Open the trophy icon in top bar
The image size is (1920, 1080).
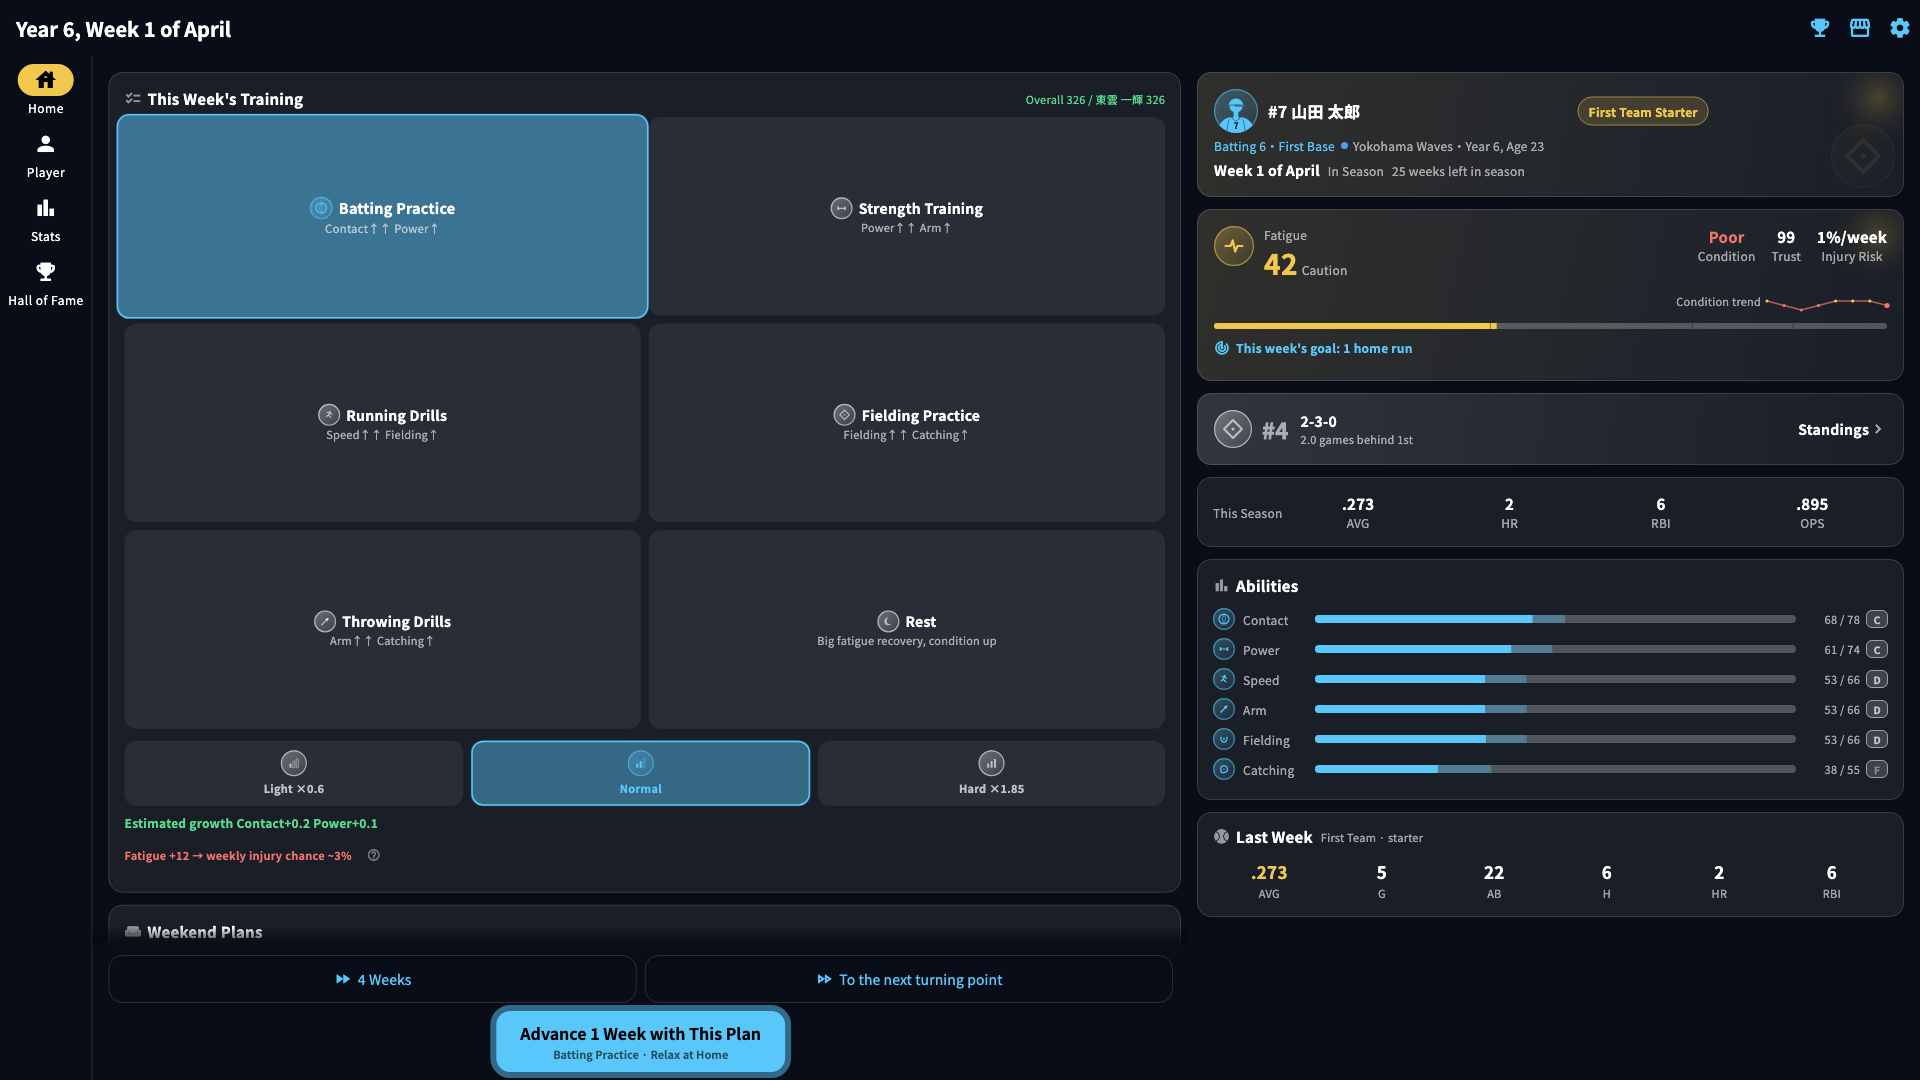(x=1820, y=28)
